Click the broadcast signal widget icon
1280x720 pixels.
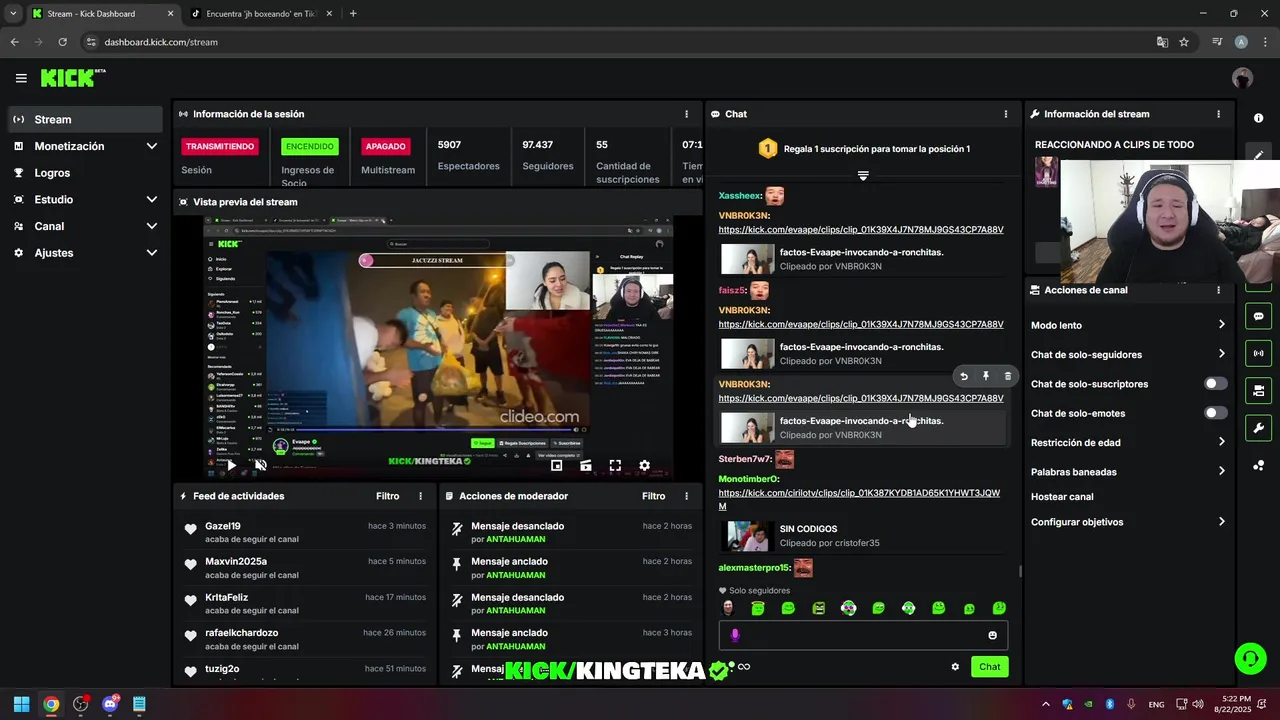click(1258, 353)
